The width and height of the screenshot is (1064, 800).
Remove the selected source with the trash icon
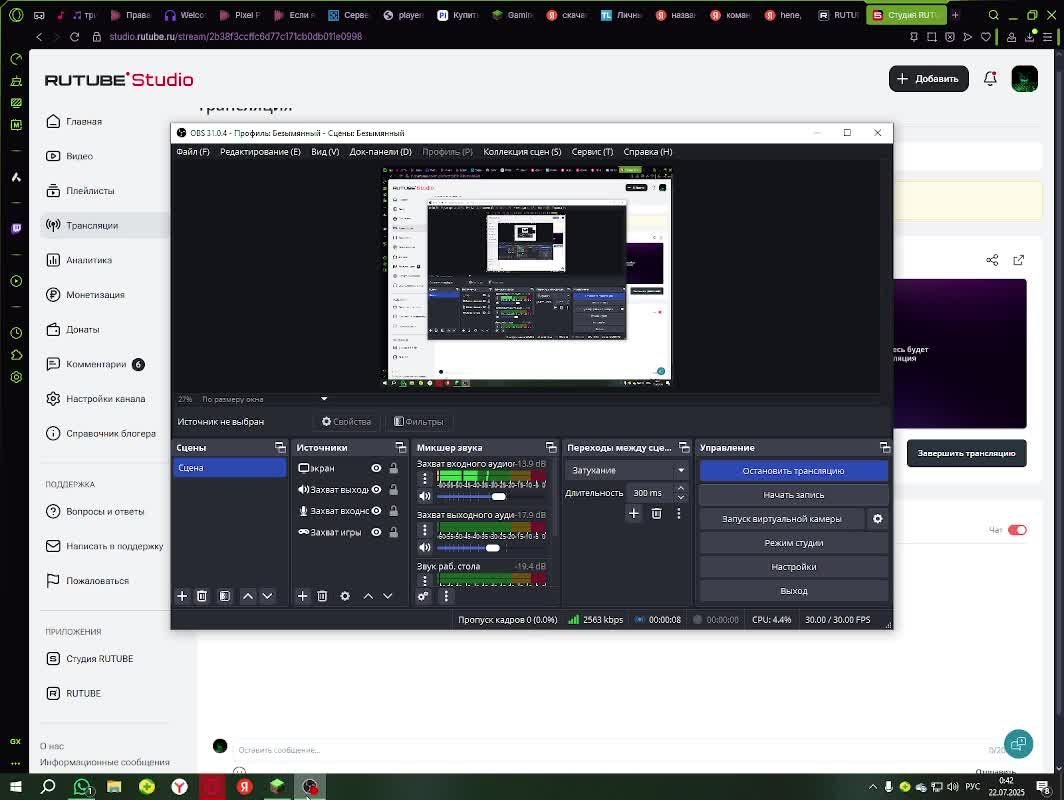pos(322,596)
